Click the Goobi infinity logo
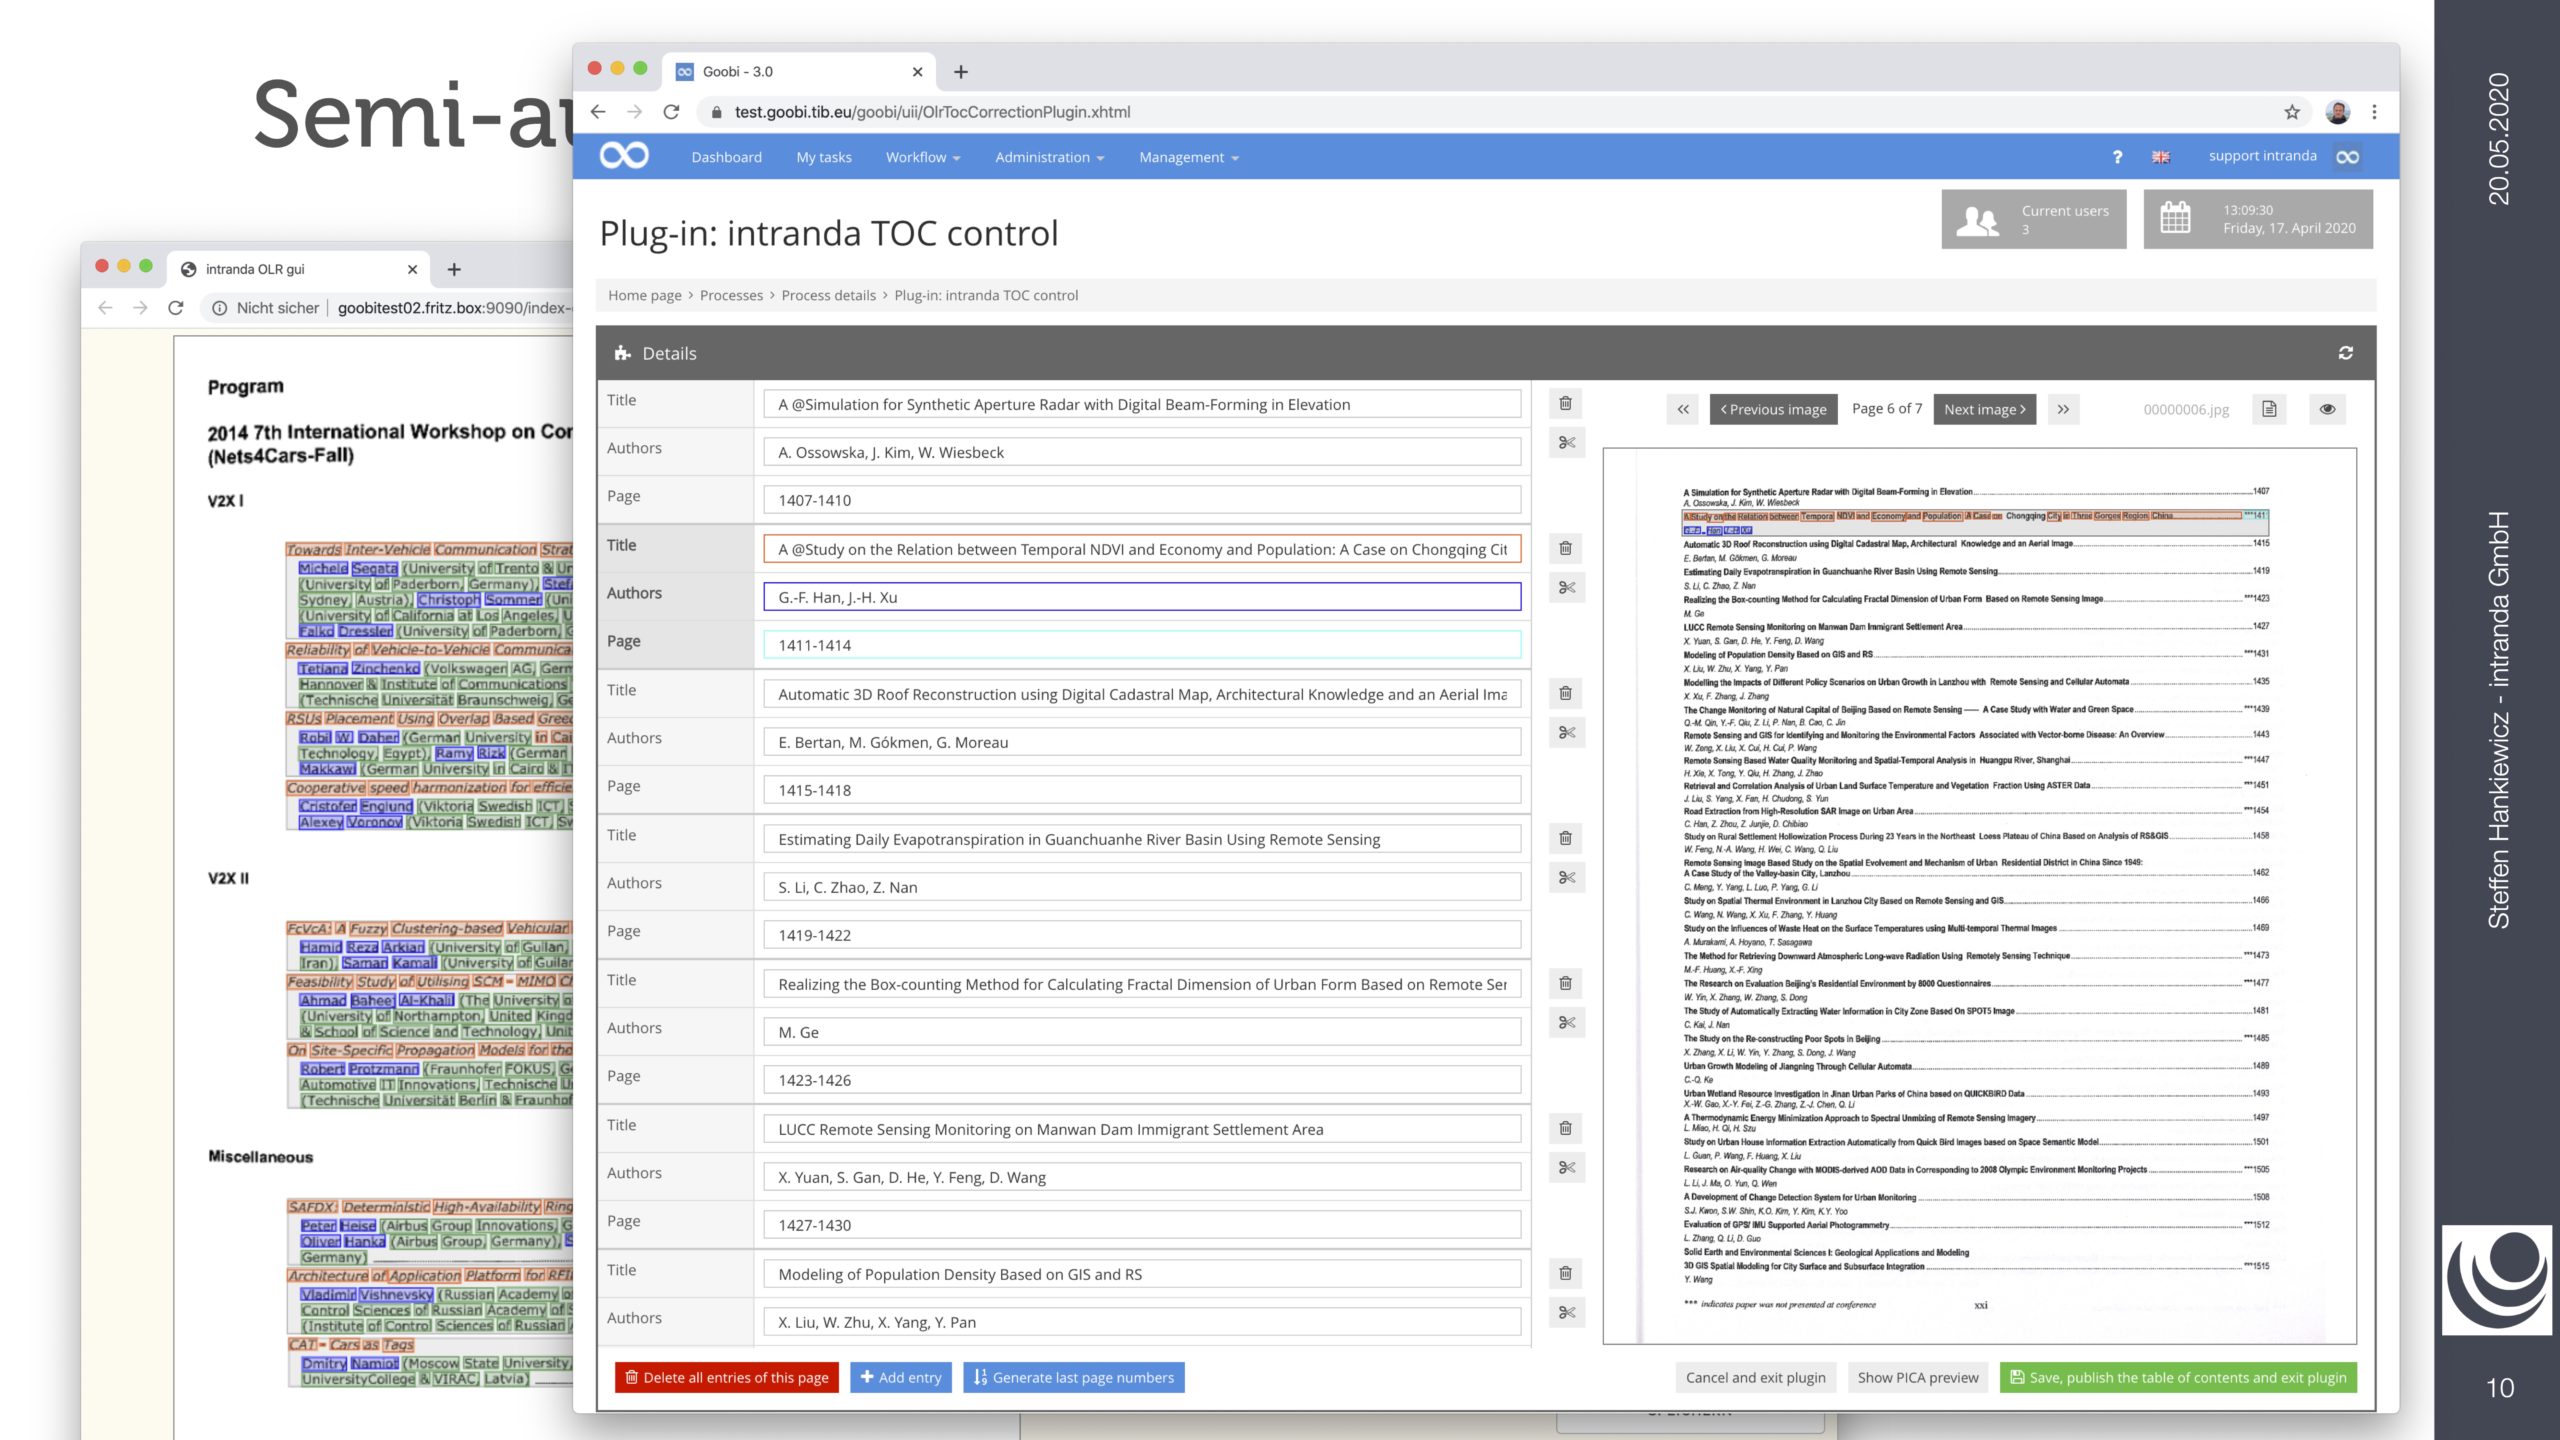This screenshot has height=1440, width=2560. (x=624, y=156)
